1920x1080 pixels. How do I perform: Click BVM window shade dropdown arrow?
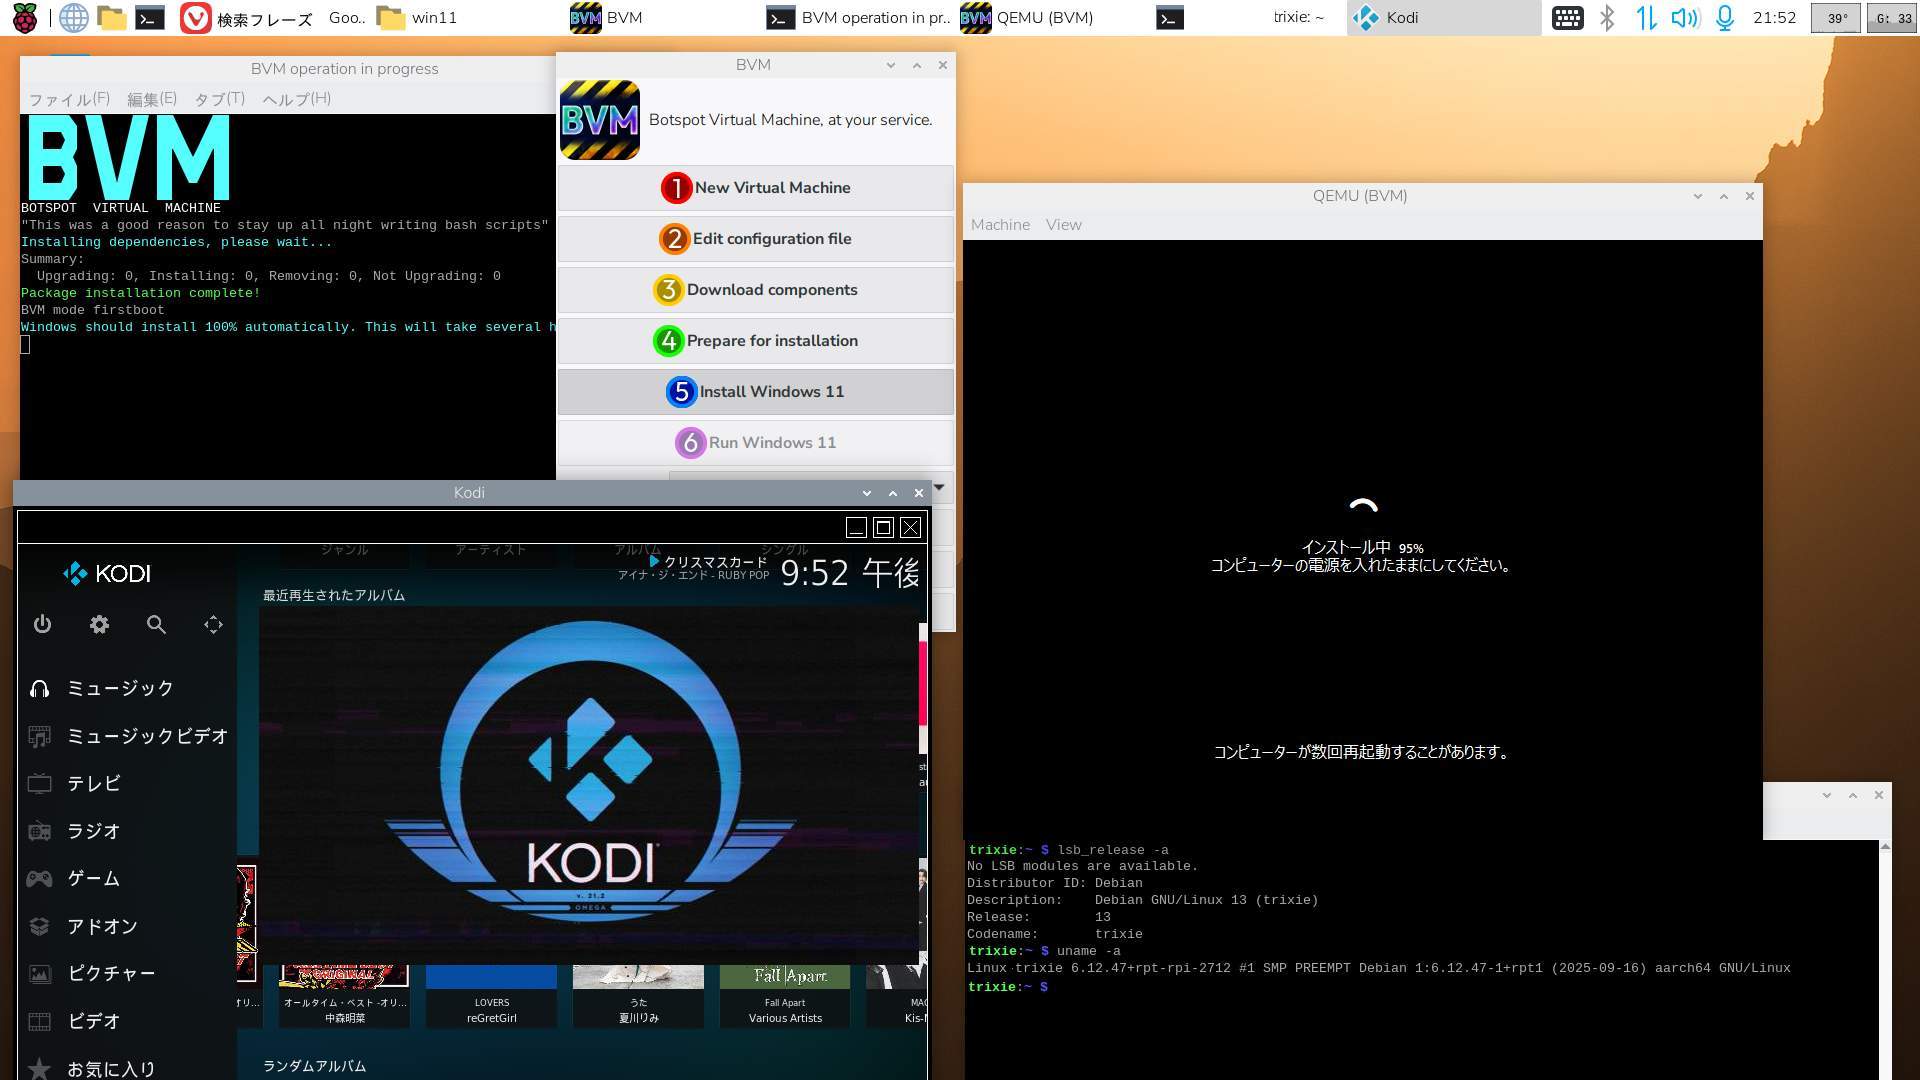tap(890, 65)
